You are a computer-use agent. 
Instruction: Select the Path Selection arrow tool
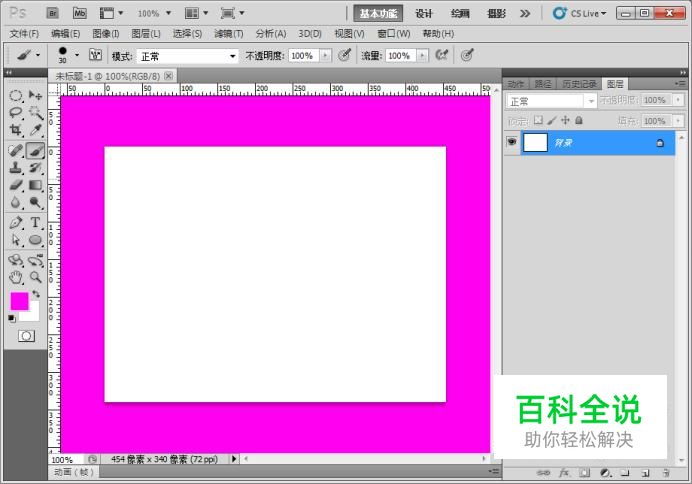point(15,240)
